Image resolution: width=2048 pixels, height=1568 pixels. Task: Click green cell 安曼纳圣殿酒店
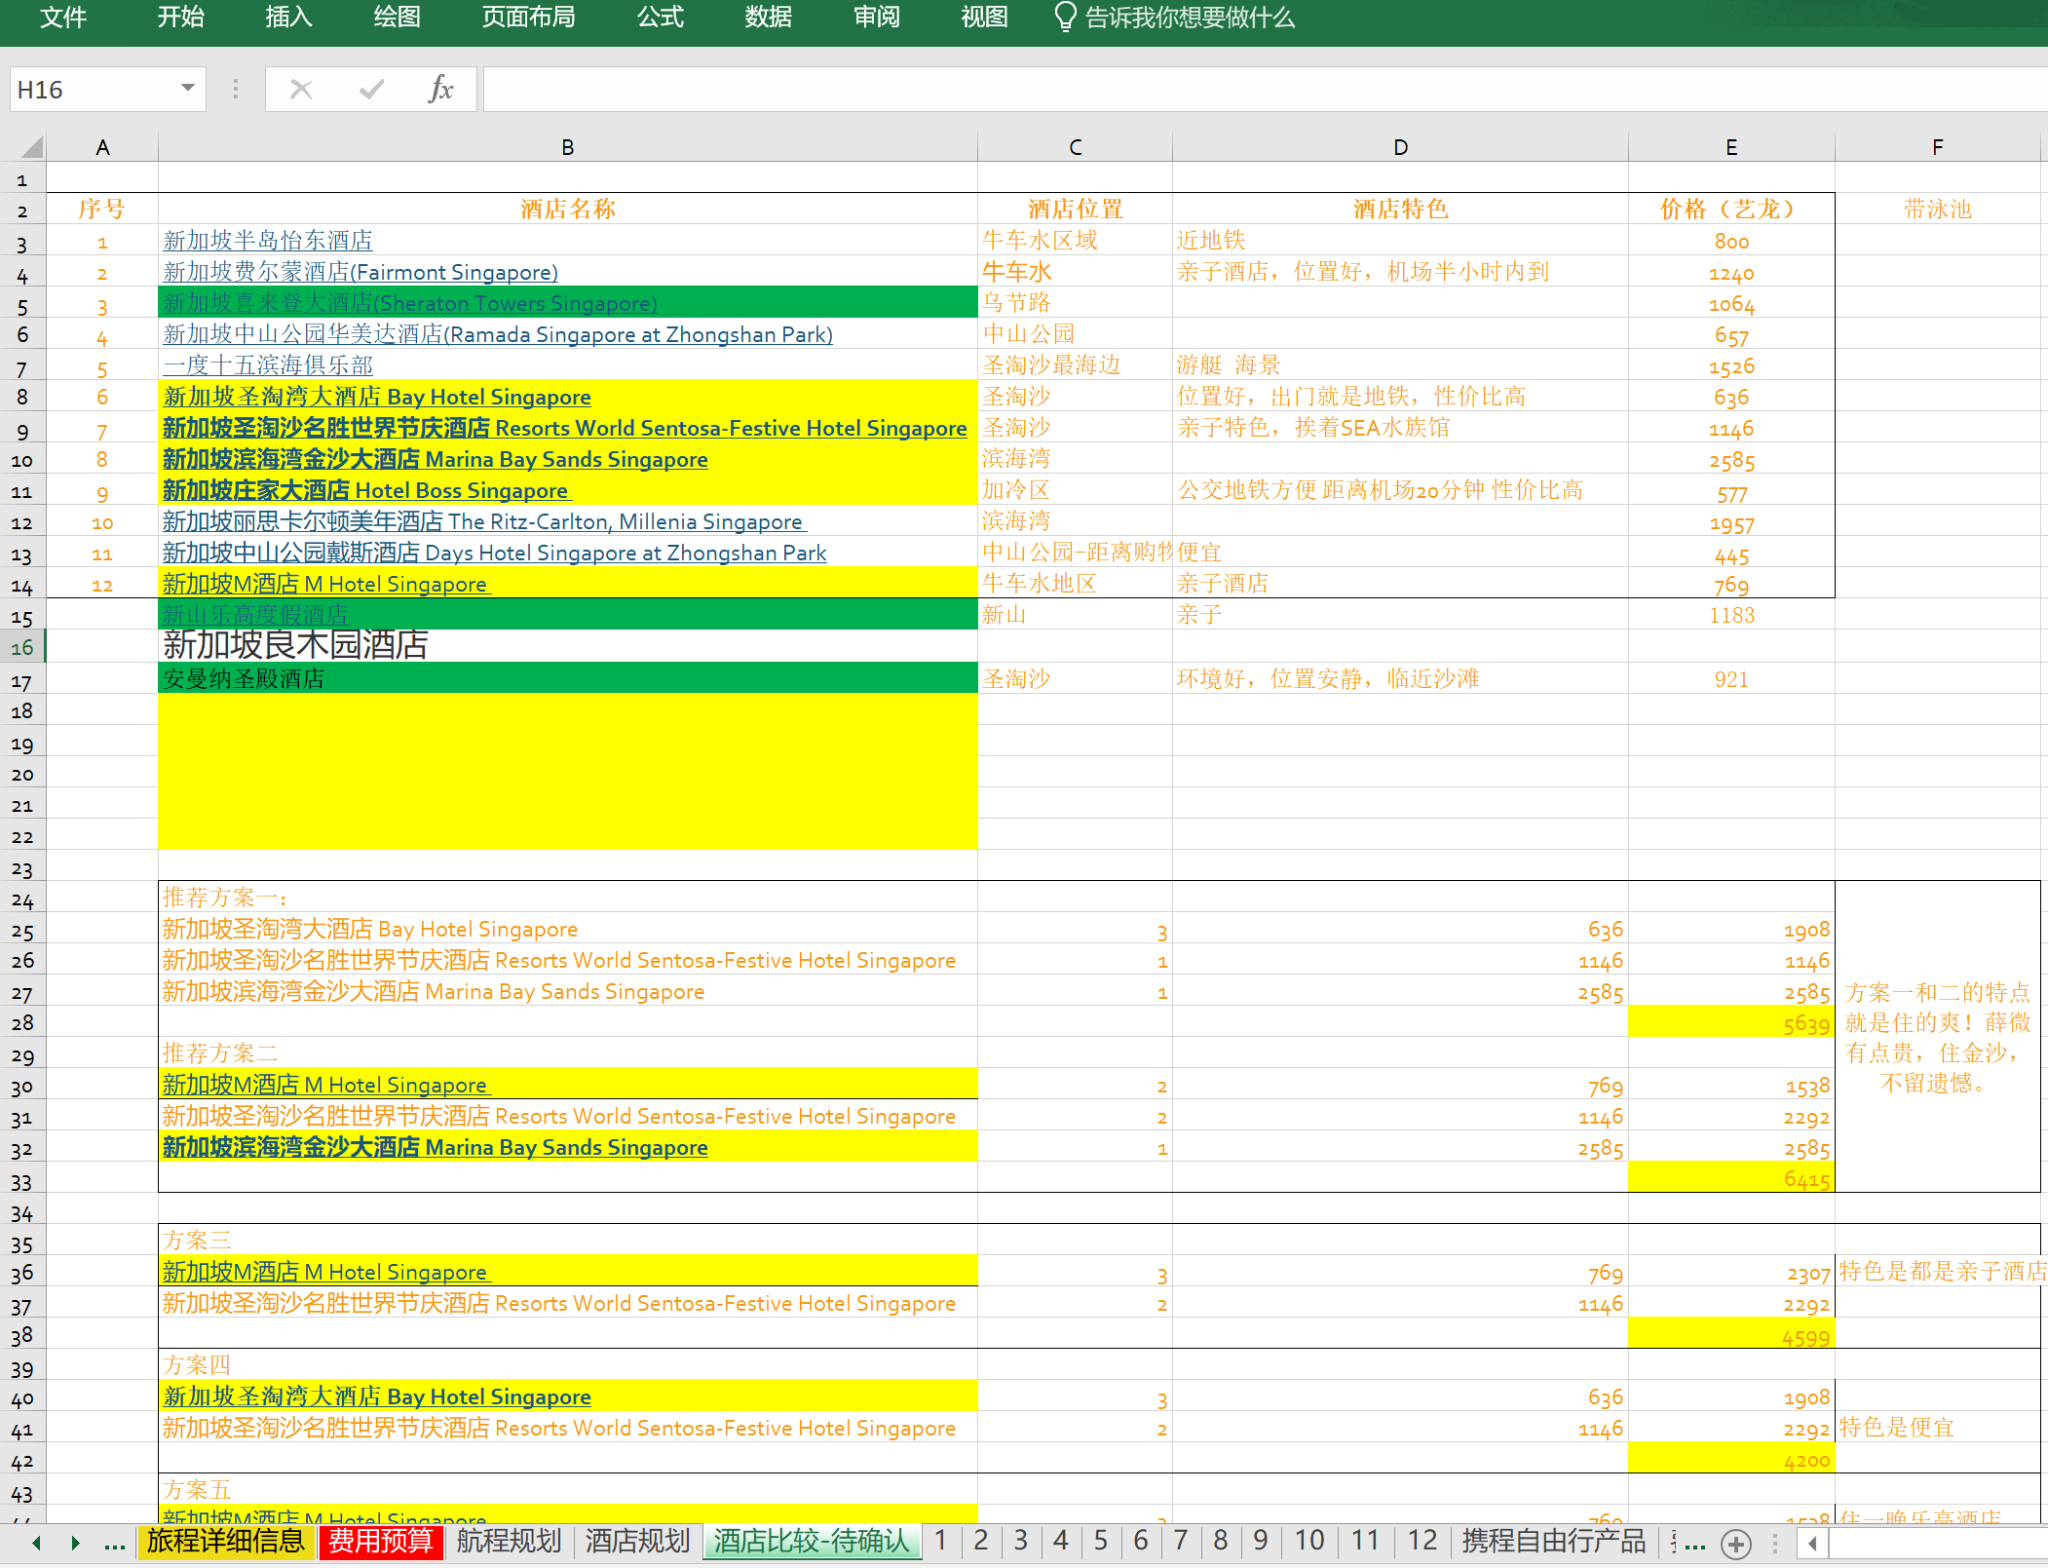[x=567, y=678]
